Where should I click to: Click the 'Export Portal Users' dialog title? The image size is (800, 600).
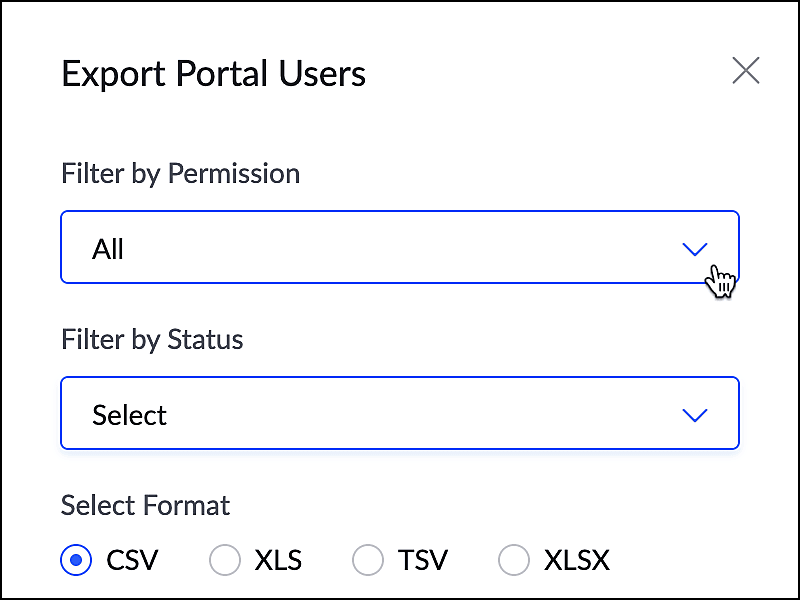[213, 73]
